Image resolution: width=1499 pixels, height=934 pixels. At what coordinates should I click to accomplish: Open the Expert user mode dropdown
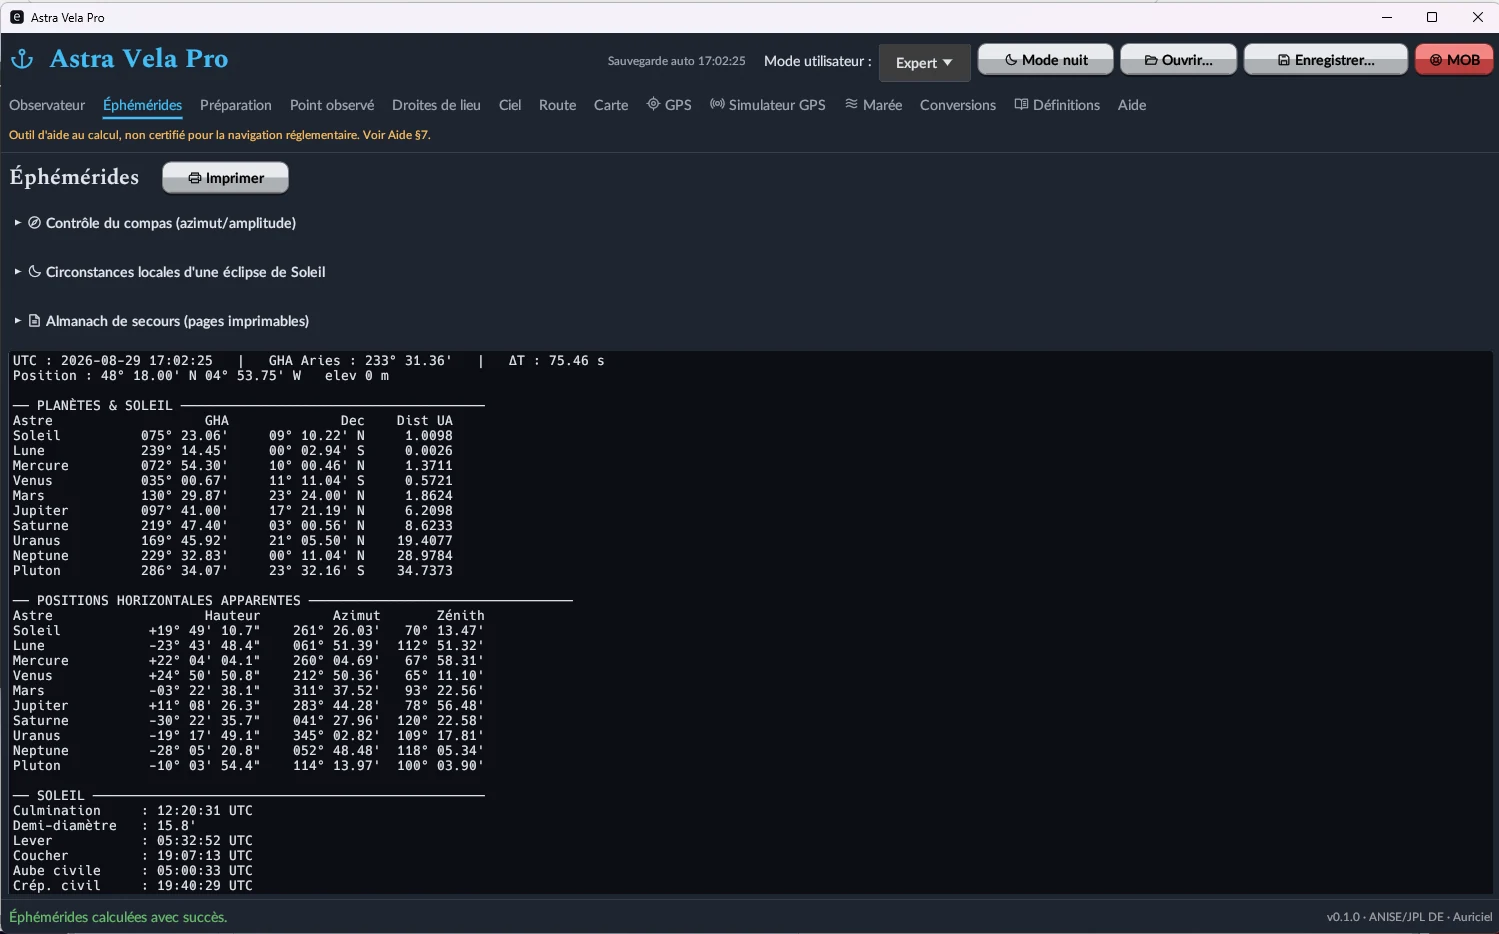[x=924, y=62]
